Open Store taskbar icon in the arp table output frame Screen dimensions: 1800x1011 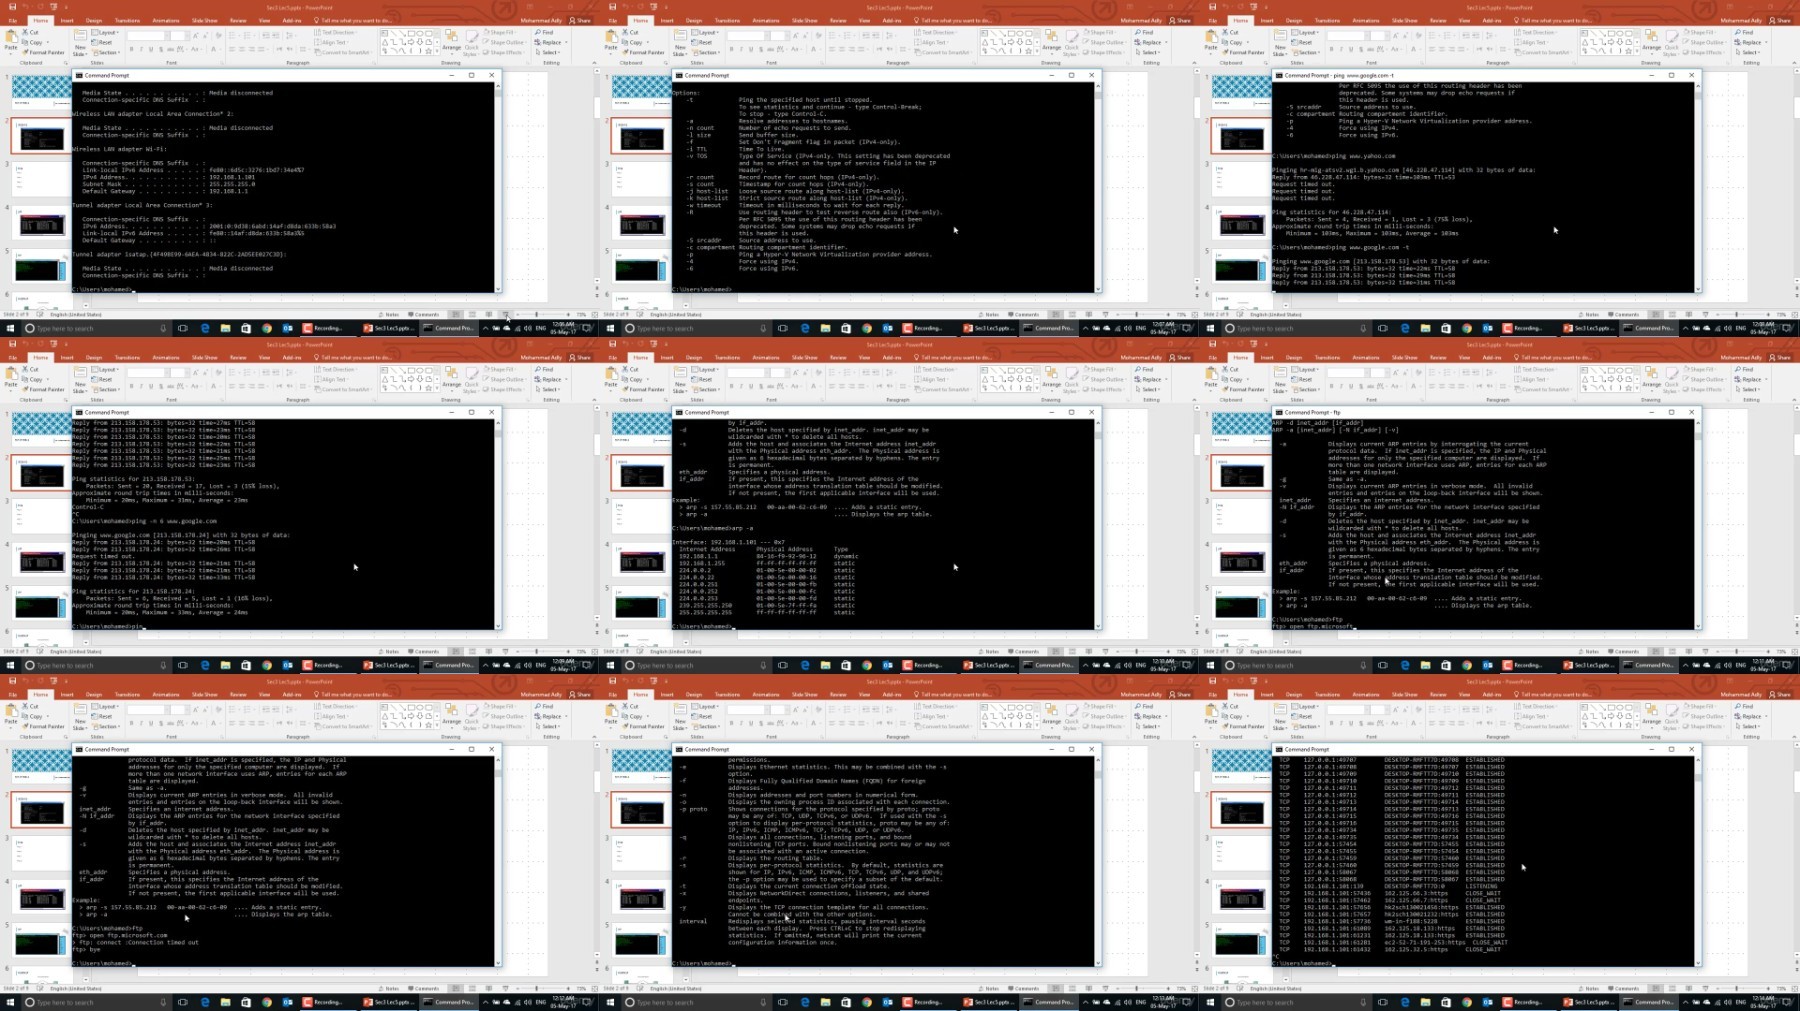pos(846,665)
